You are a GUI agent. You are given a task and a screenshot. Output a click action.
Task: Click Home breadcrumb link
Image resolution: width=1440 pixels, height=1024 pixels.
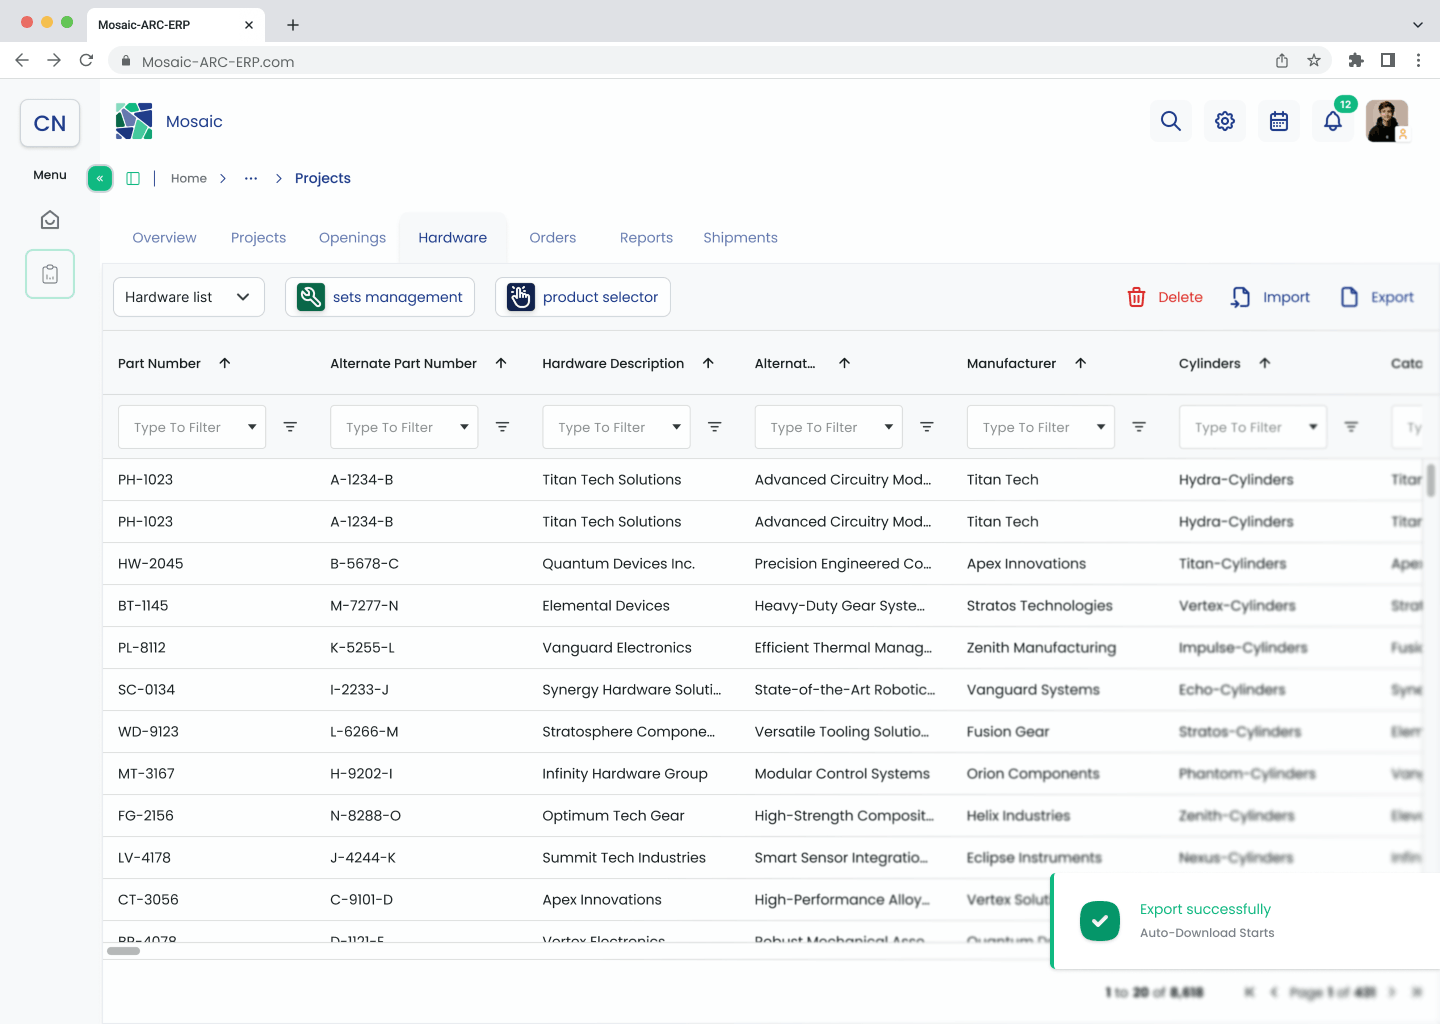coord(189,178)
